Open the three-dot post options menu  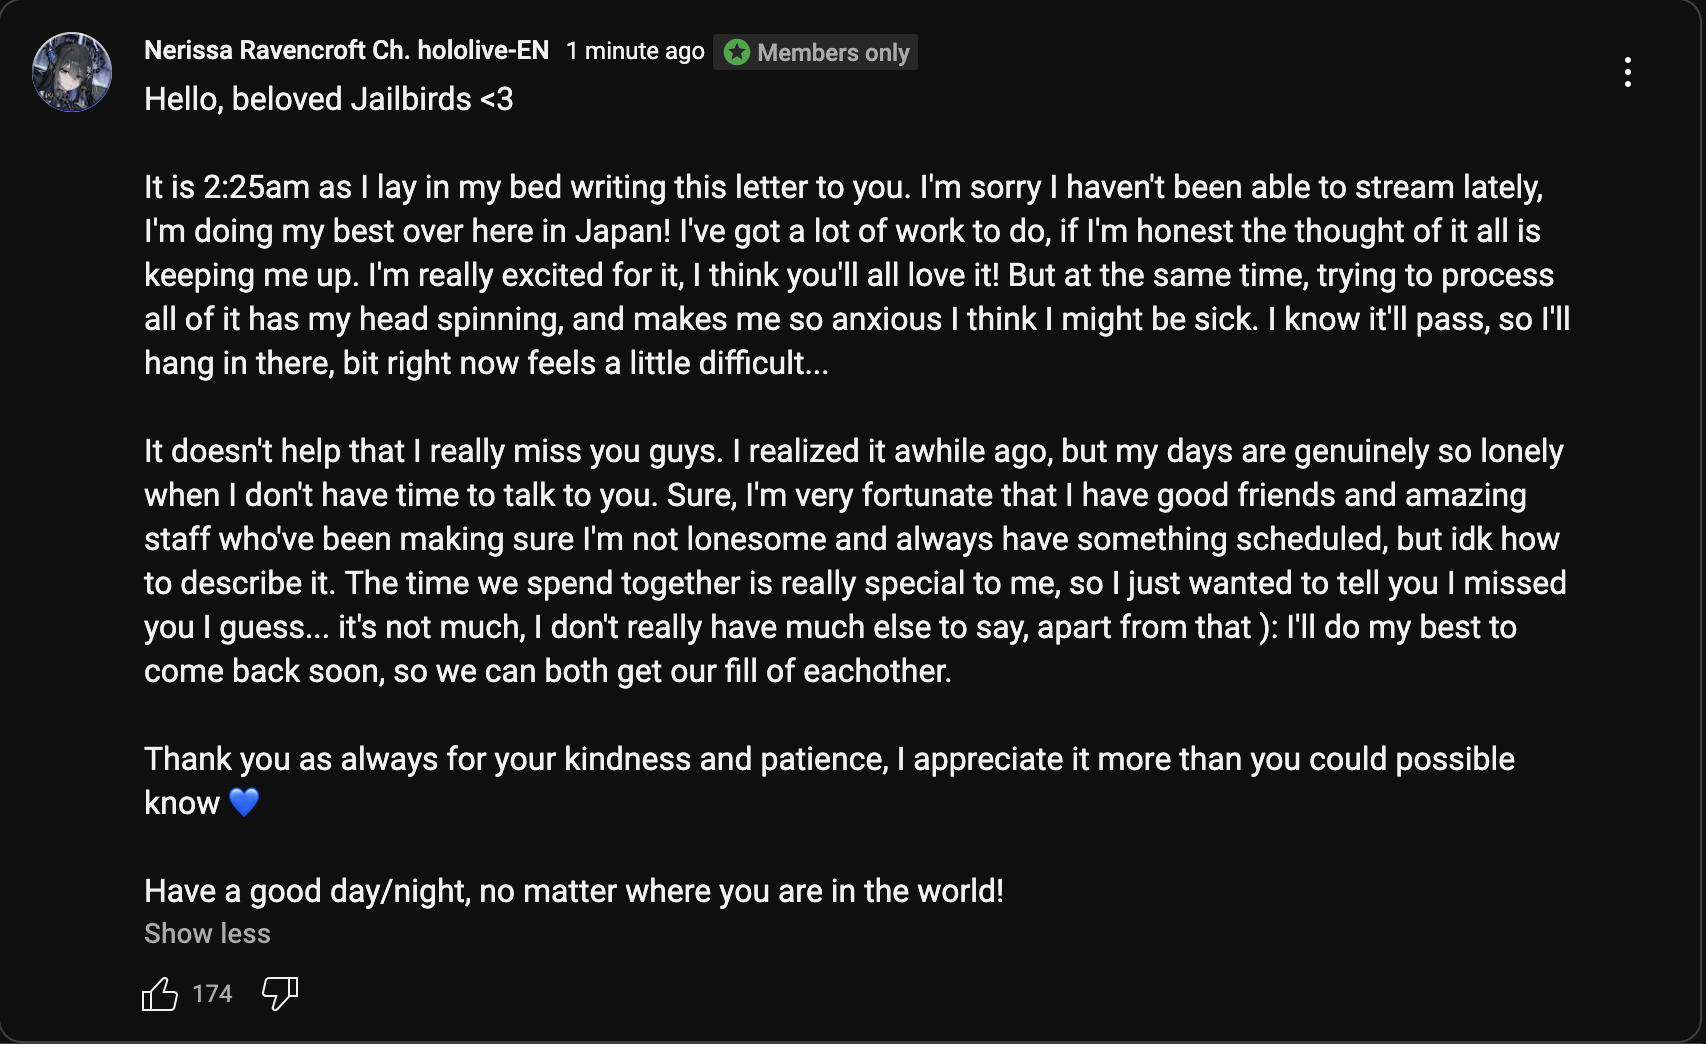point(1628,72)
